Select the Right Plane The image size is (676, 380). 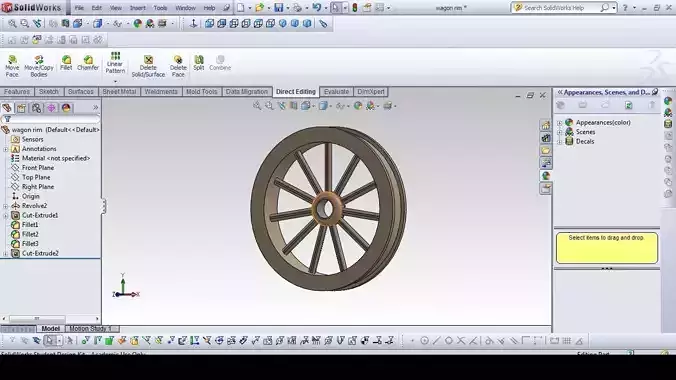coord(38,187)
